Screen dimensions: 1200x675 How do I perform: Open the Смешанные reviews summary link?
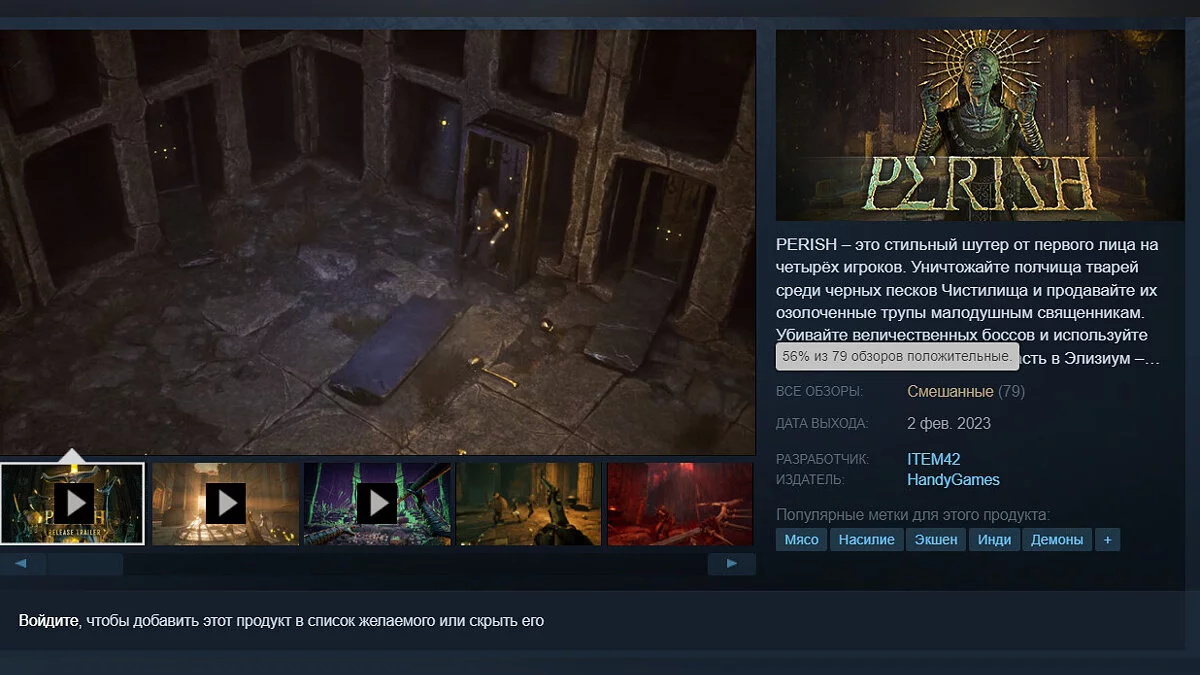pyautogui.click(x=950, y=391)
